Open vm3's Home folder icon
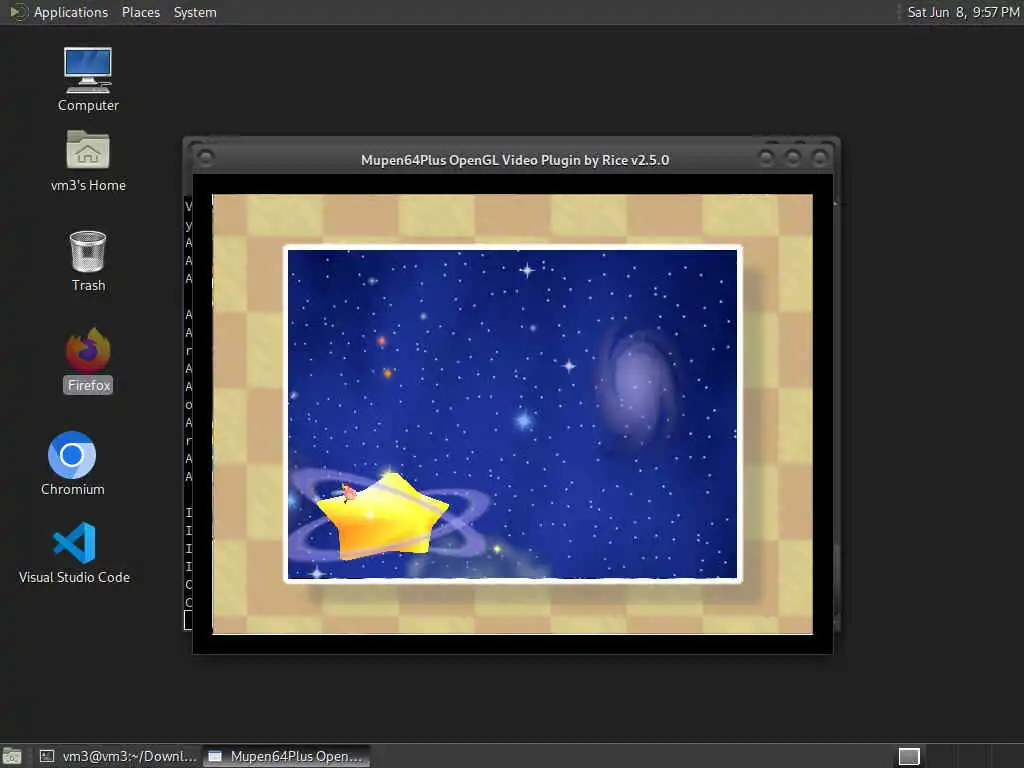 pyautogui.click(x=88, y=161)
